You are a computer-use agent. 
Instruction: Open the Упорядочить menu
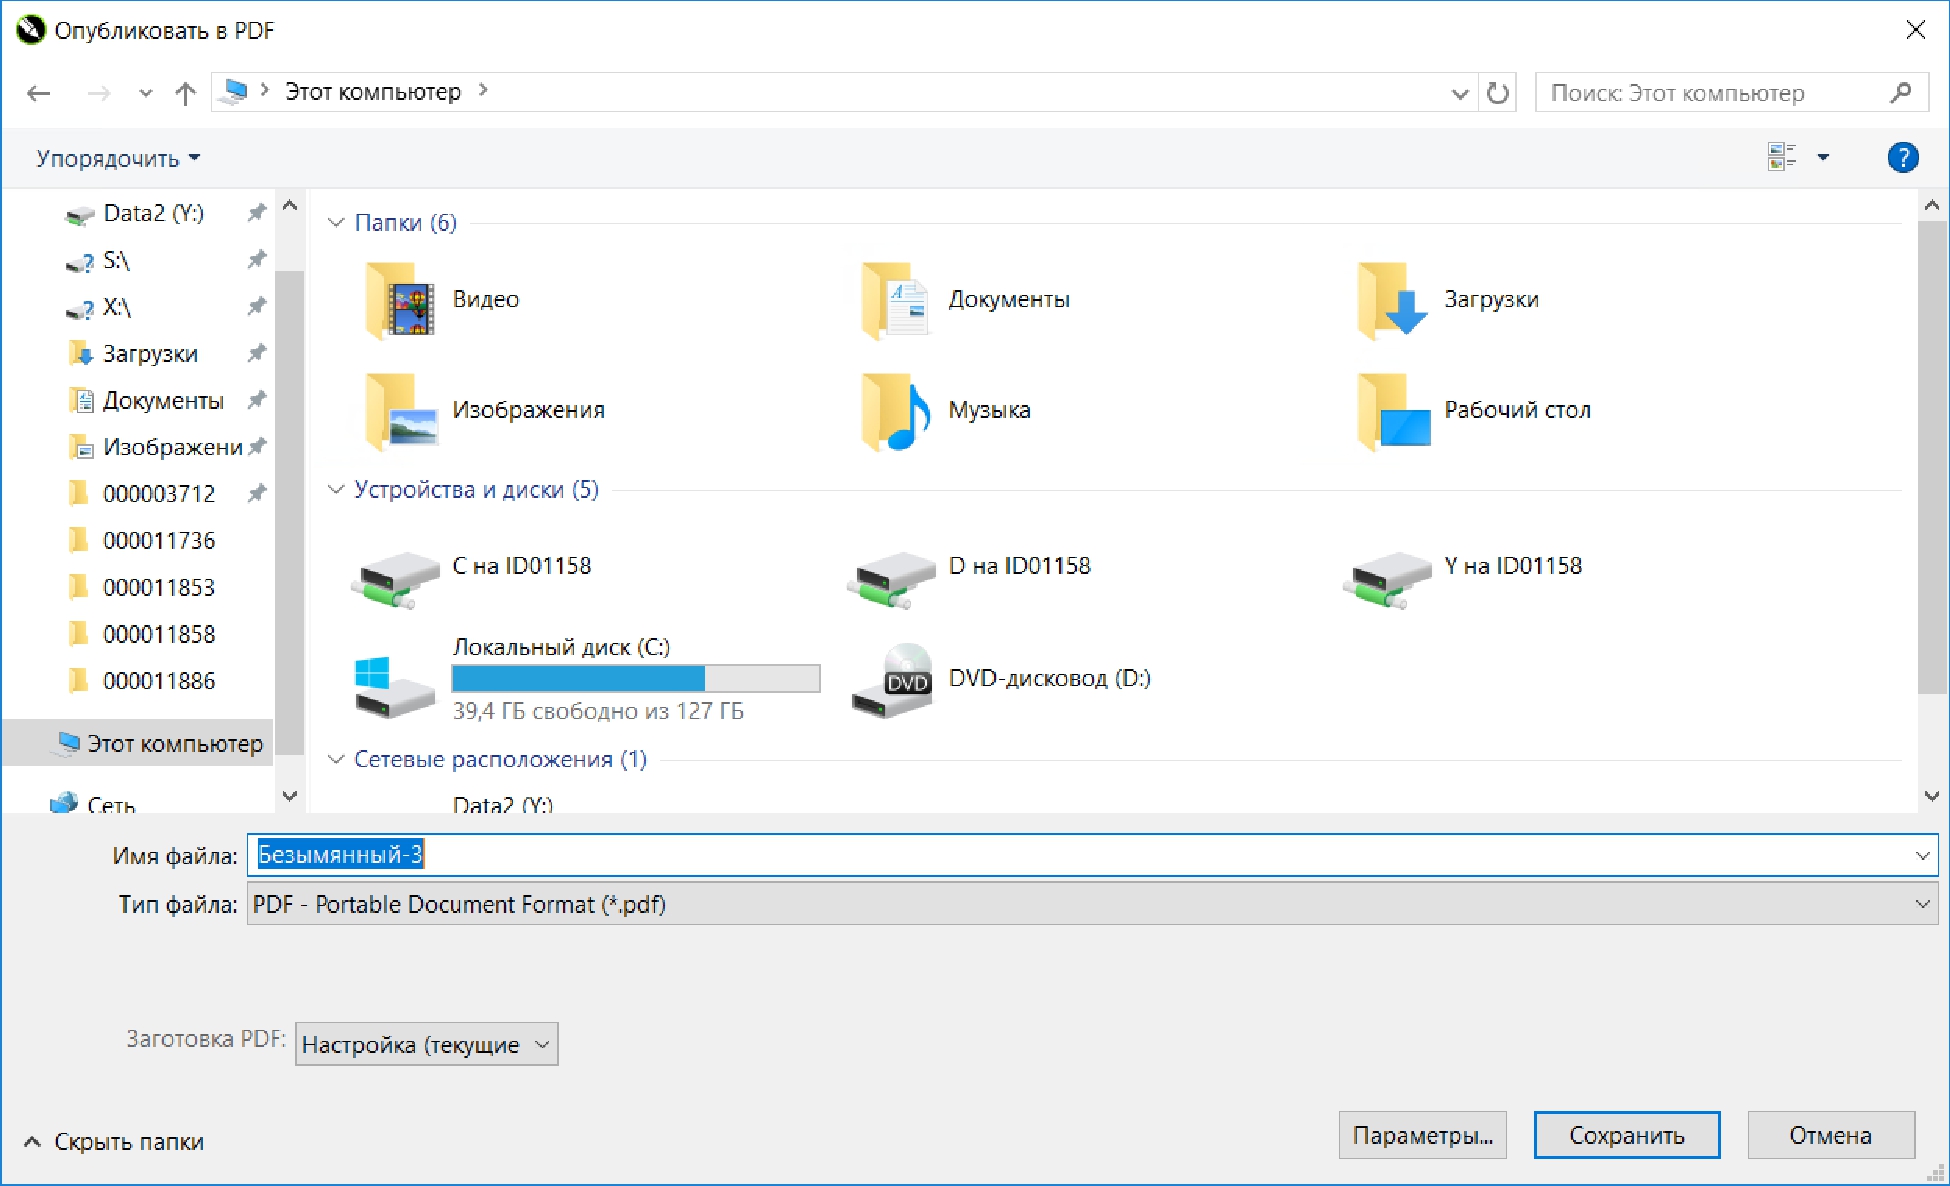(118, 158)
